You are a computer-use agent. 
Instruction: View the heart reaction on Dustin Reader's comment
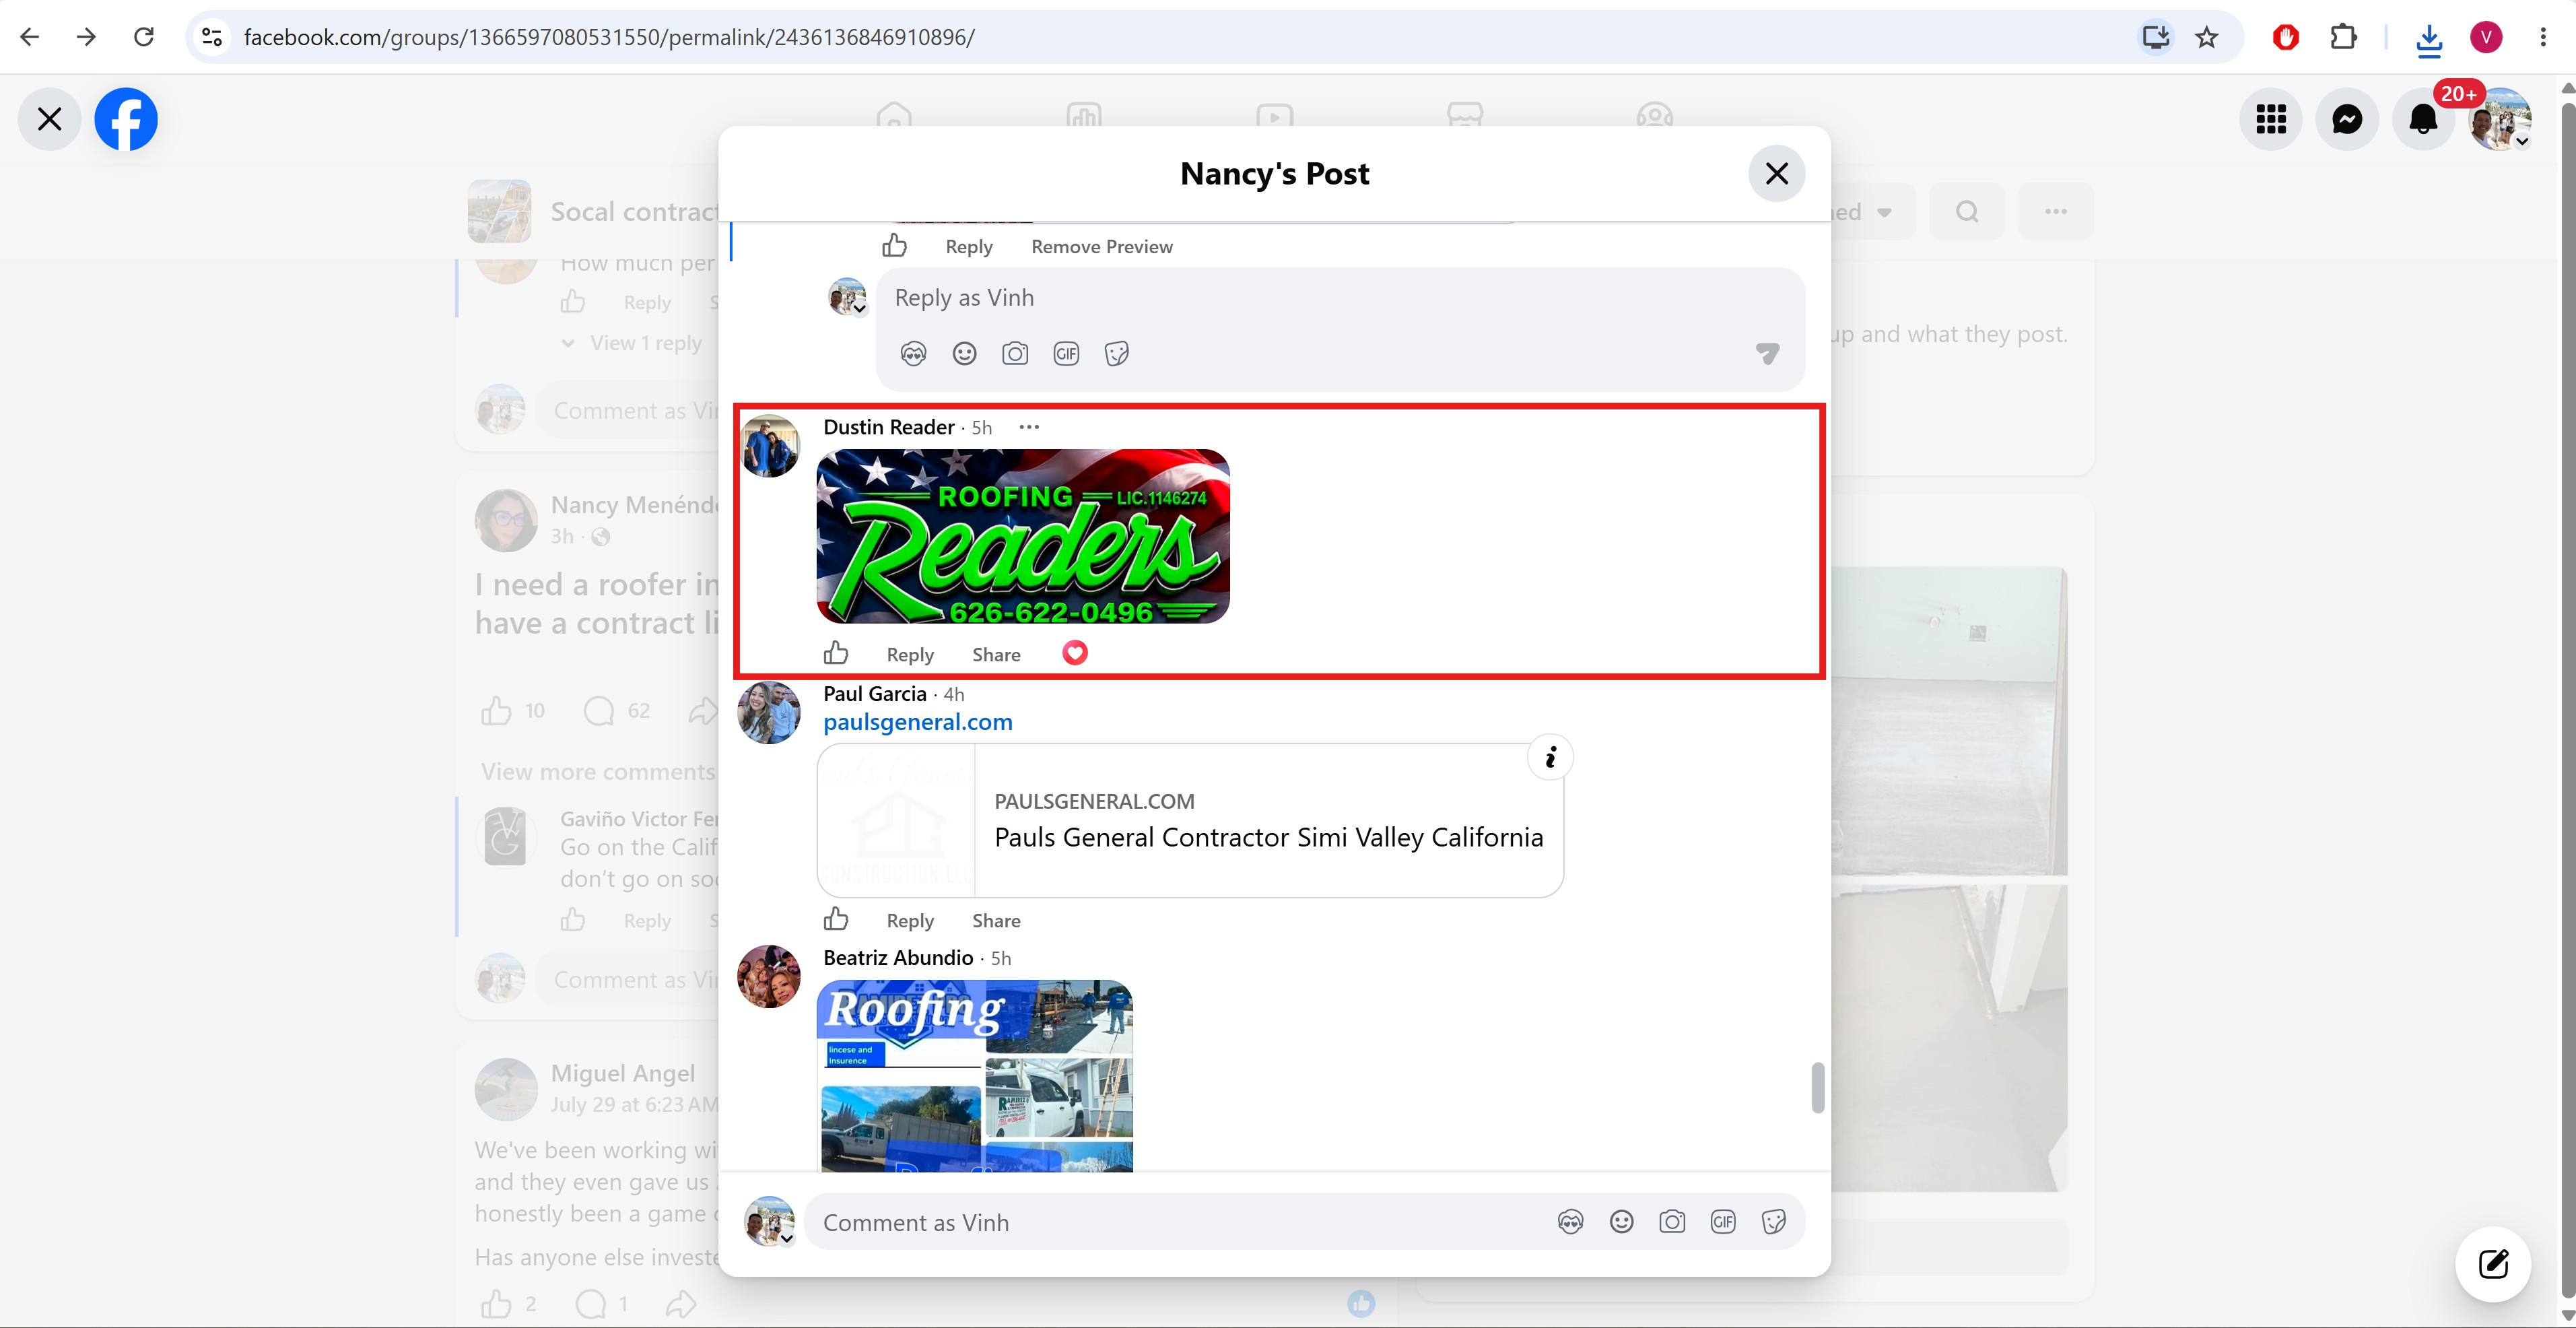click(1074, 653)
